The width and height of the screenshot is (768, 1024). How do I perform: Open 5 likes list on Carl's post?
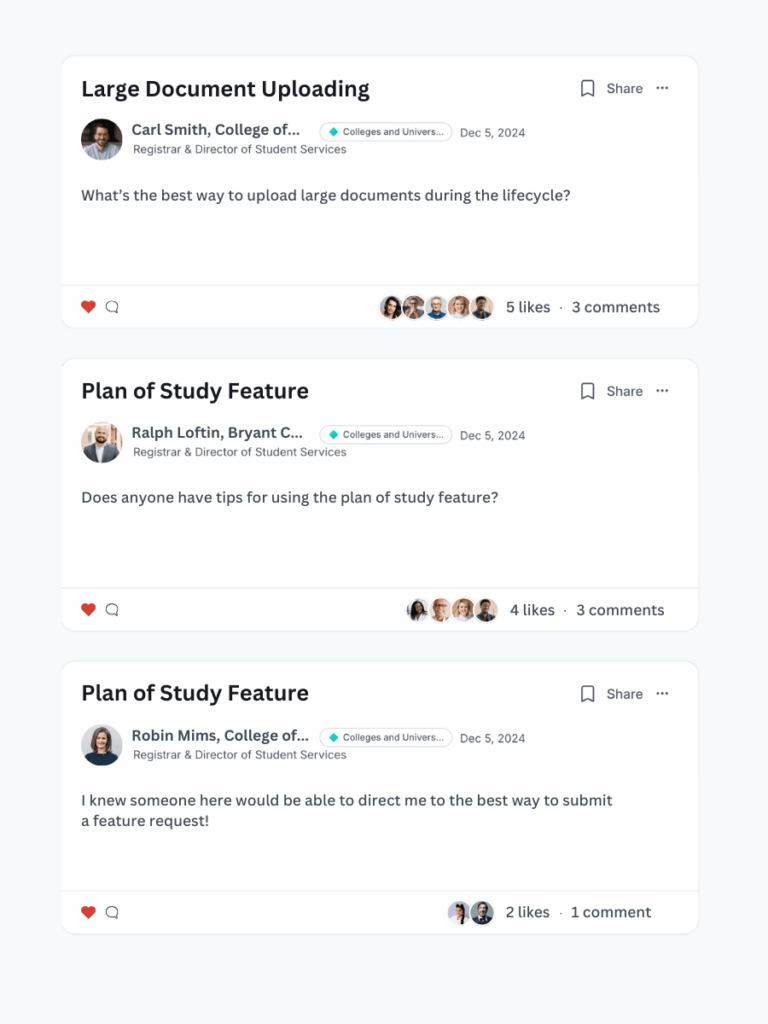click(528, 307)
